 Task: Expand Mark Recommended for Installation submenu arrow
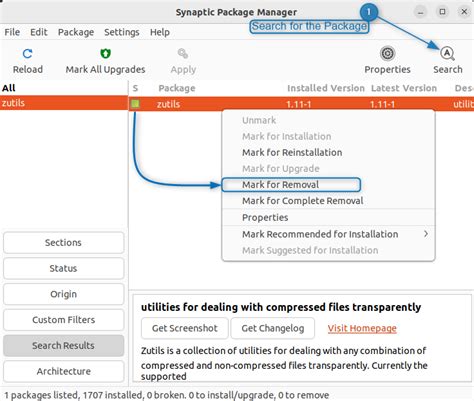(426, 234)
